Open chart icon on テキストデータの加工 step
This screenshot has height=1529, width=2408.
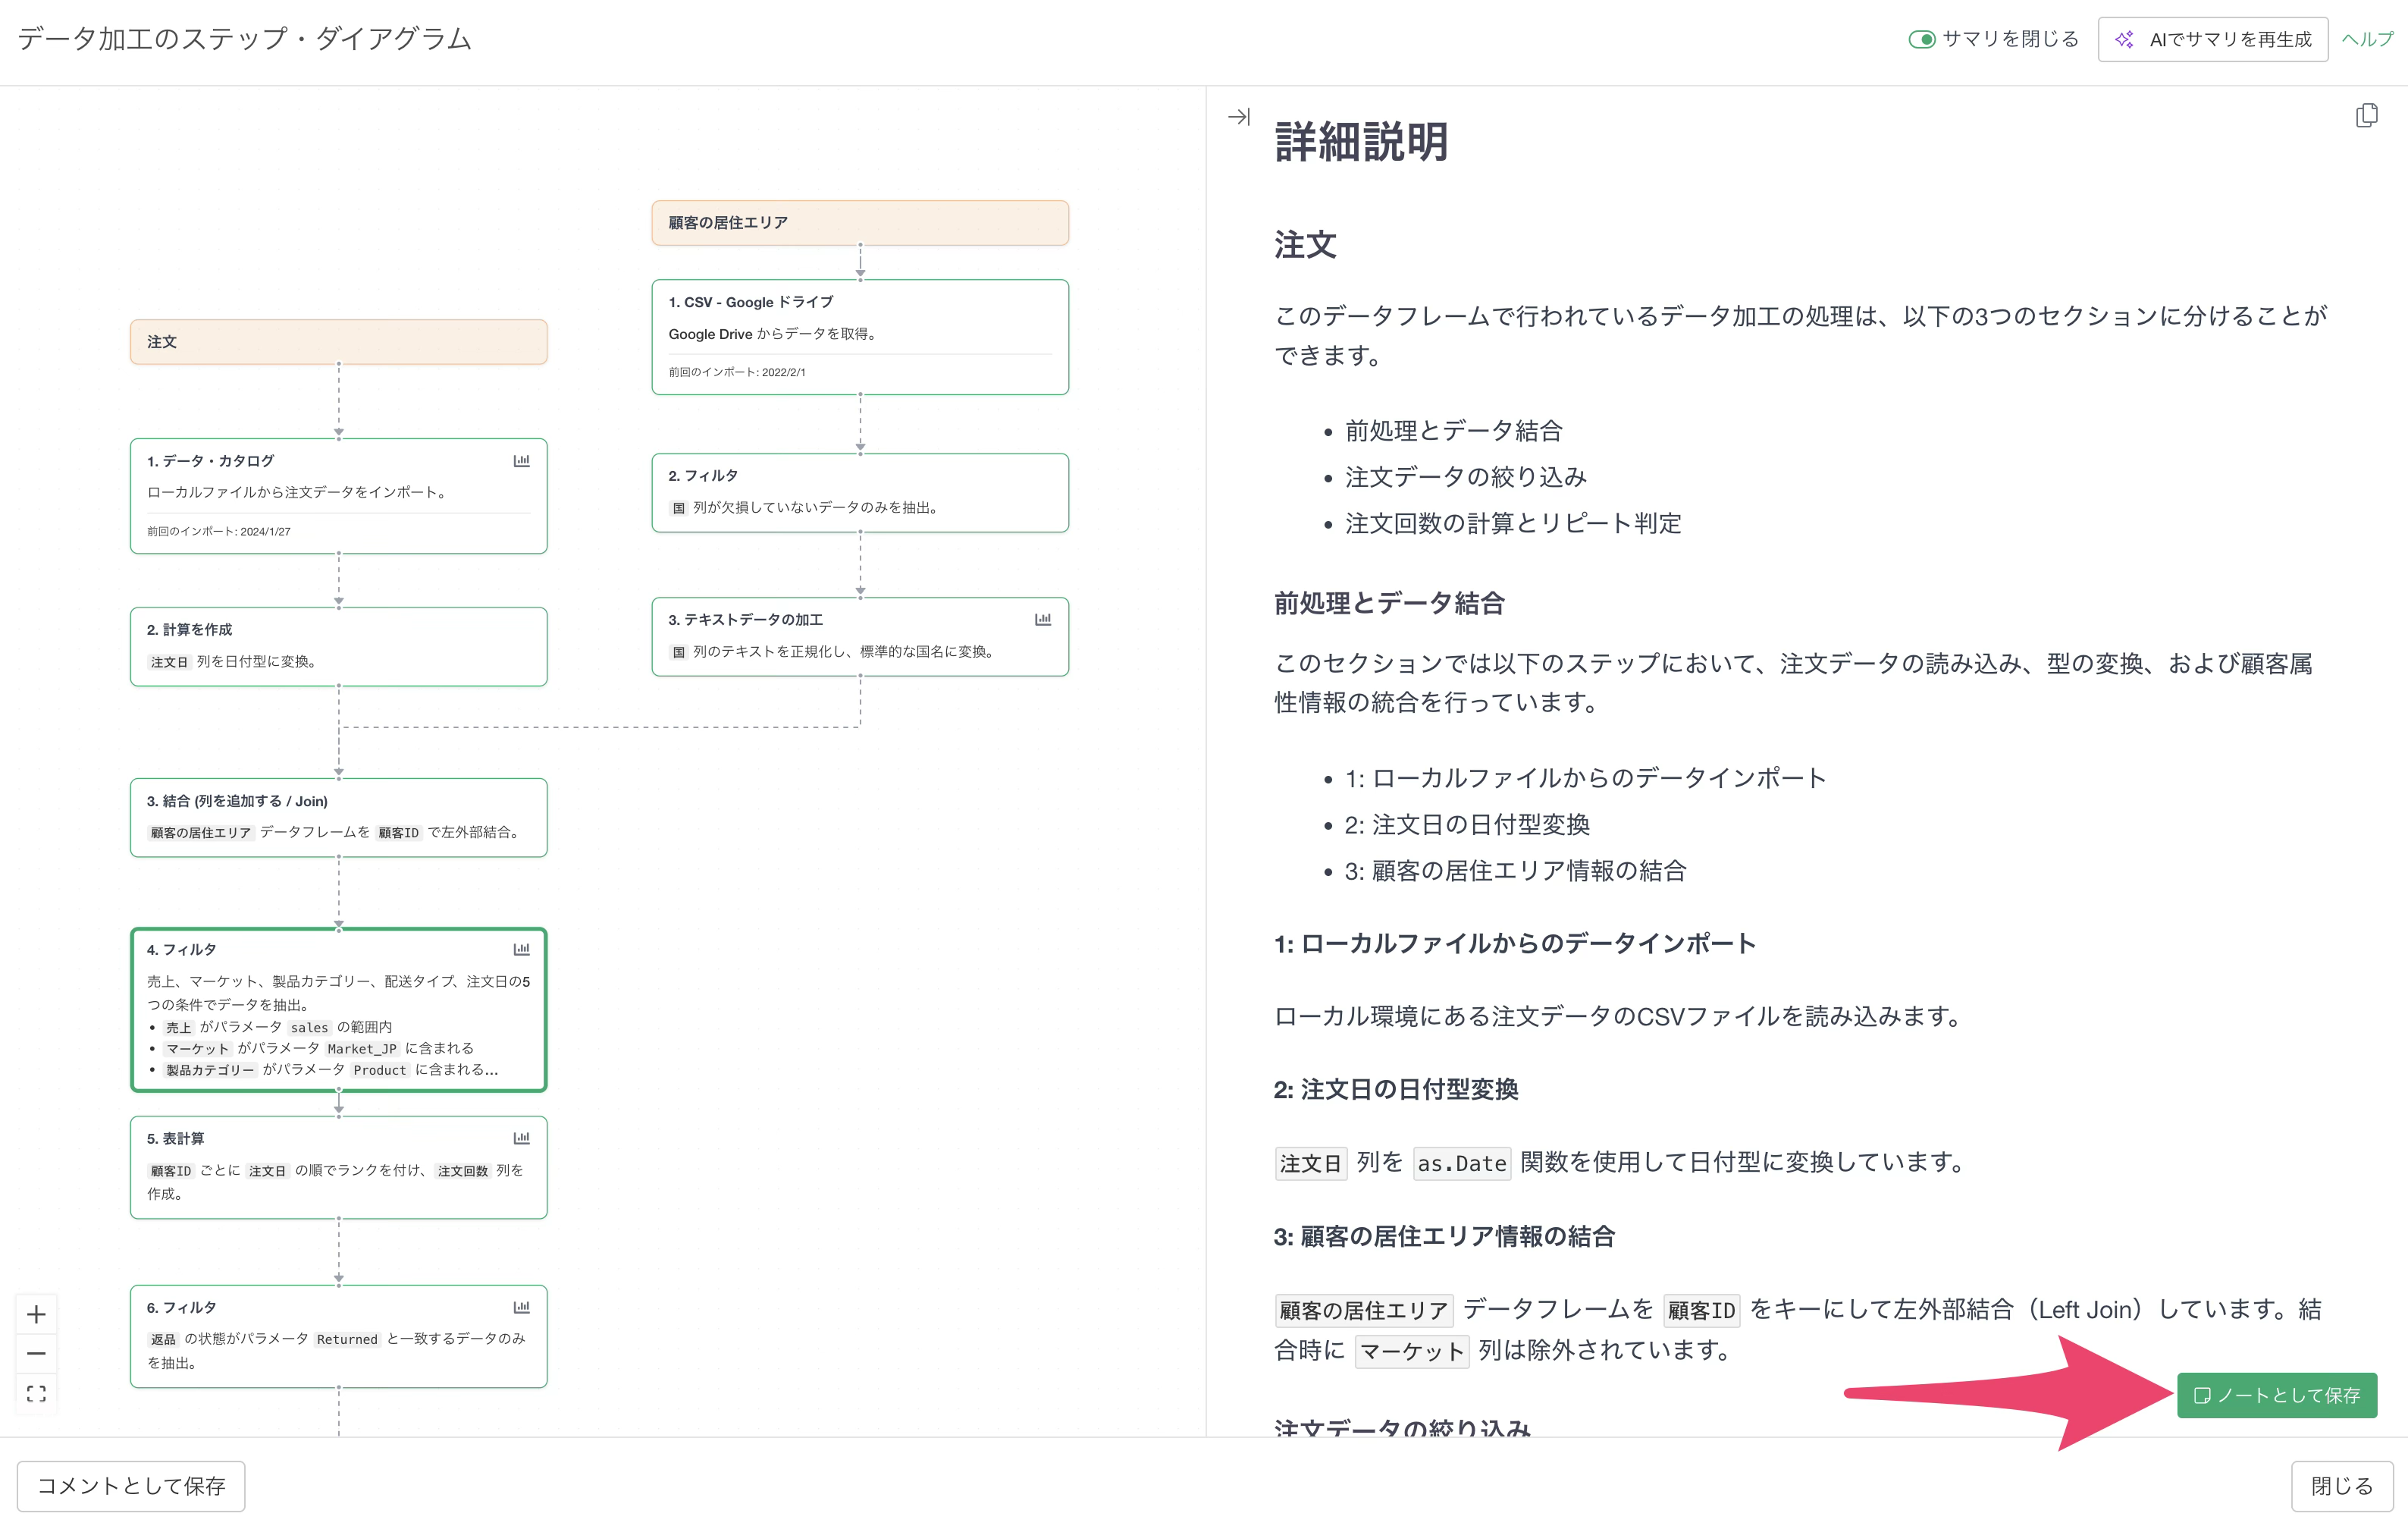point(1043,620)
